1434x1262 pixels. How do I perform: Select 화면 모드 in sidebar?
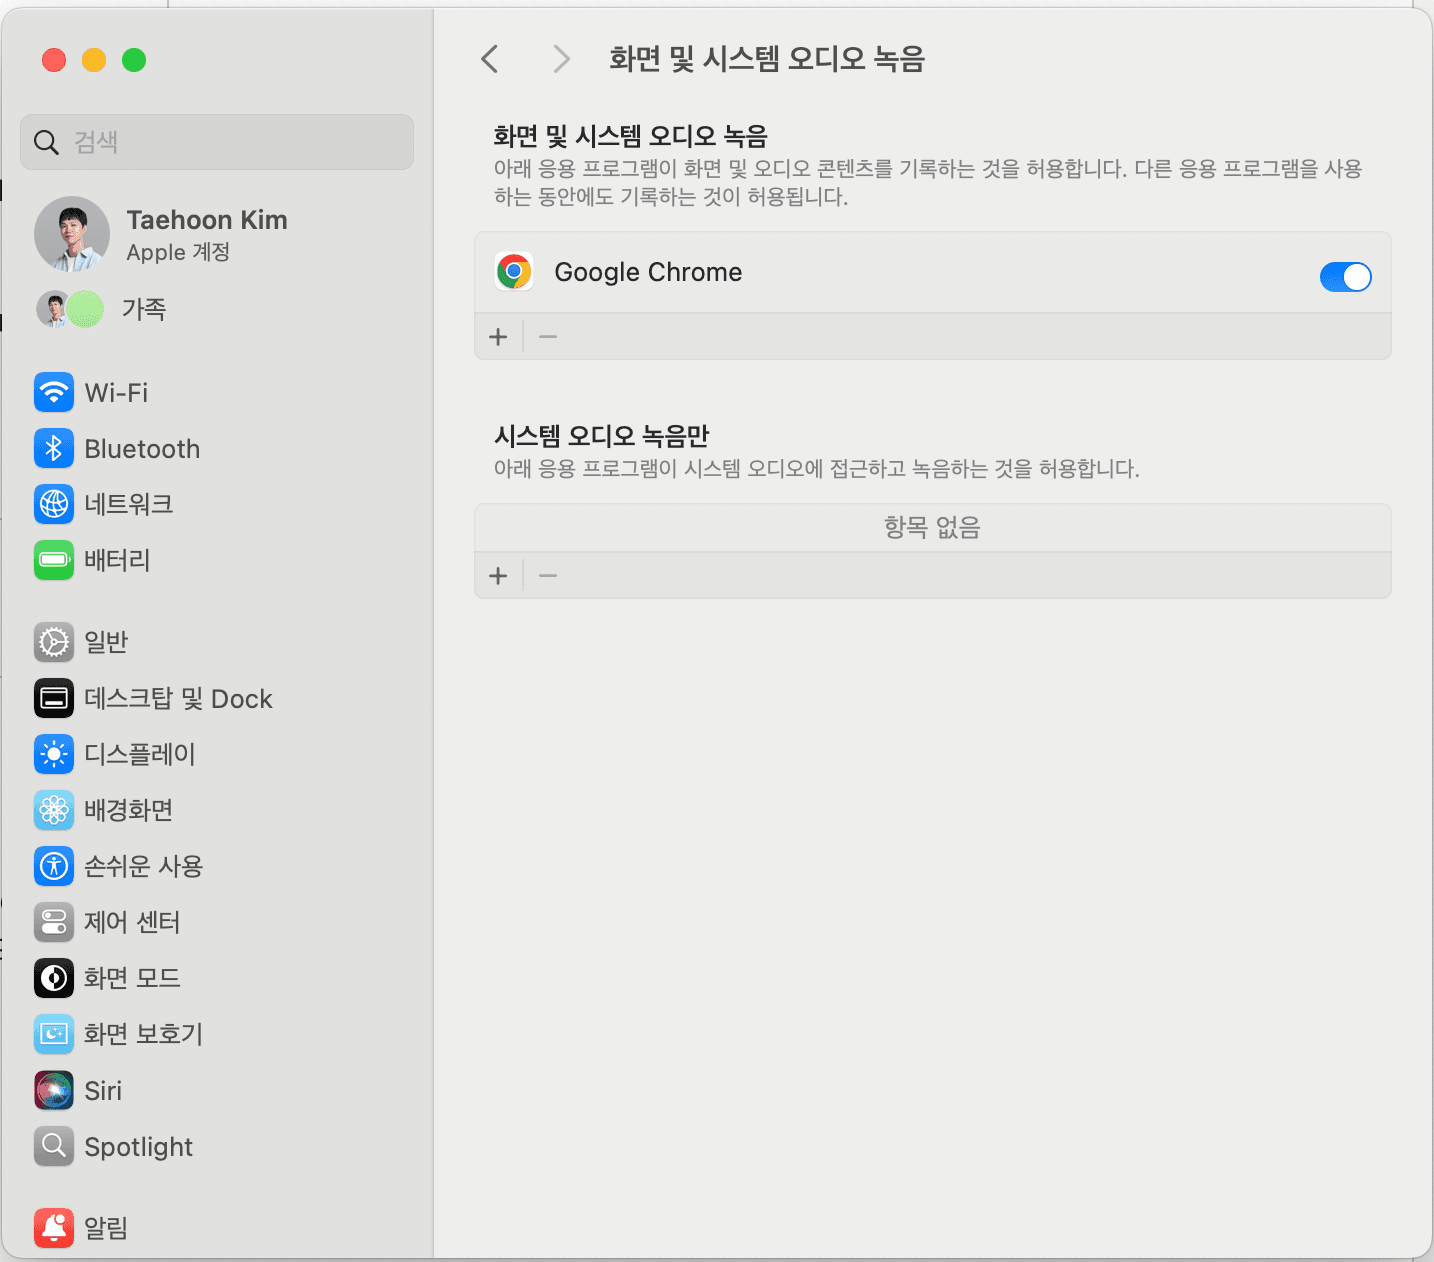pyautogui.click(x=131, y=978)
